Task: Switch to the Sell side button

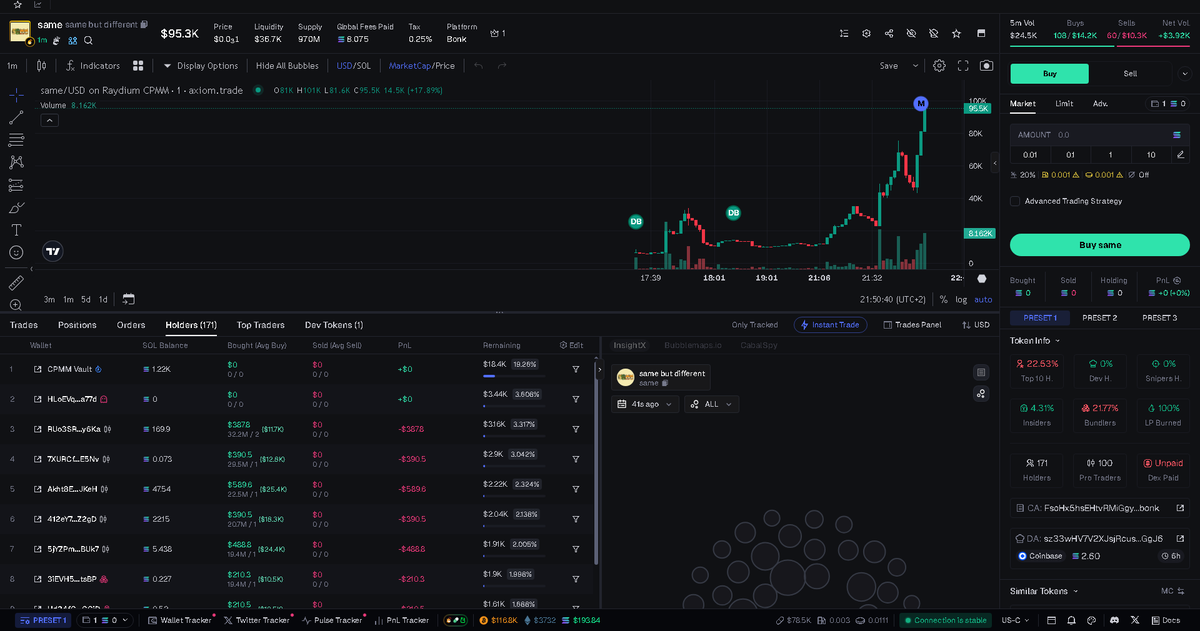Action: tap(1130, 73)
